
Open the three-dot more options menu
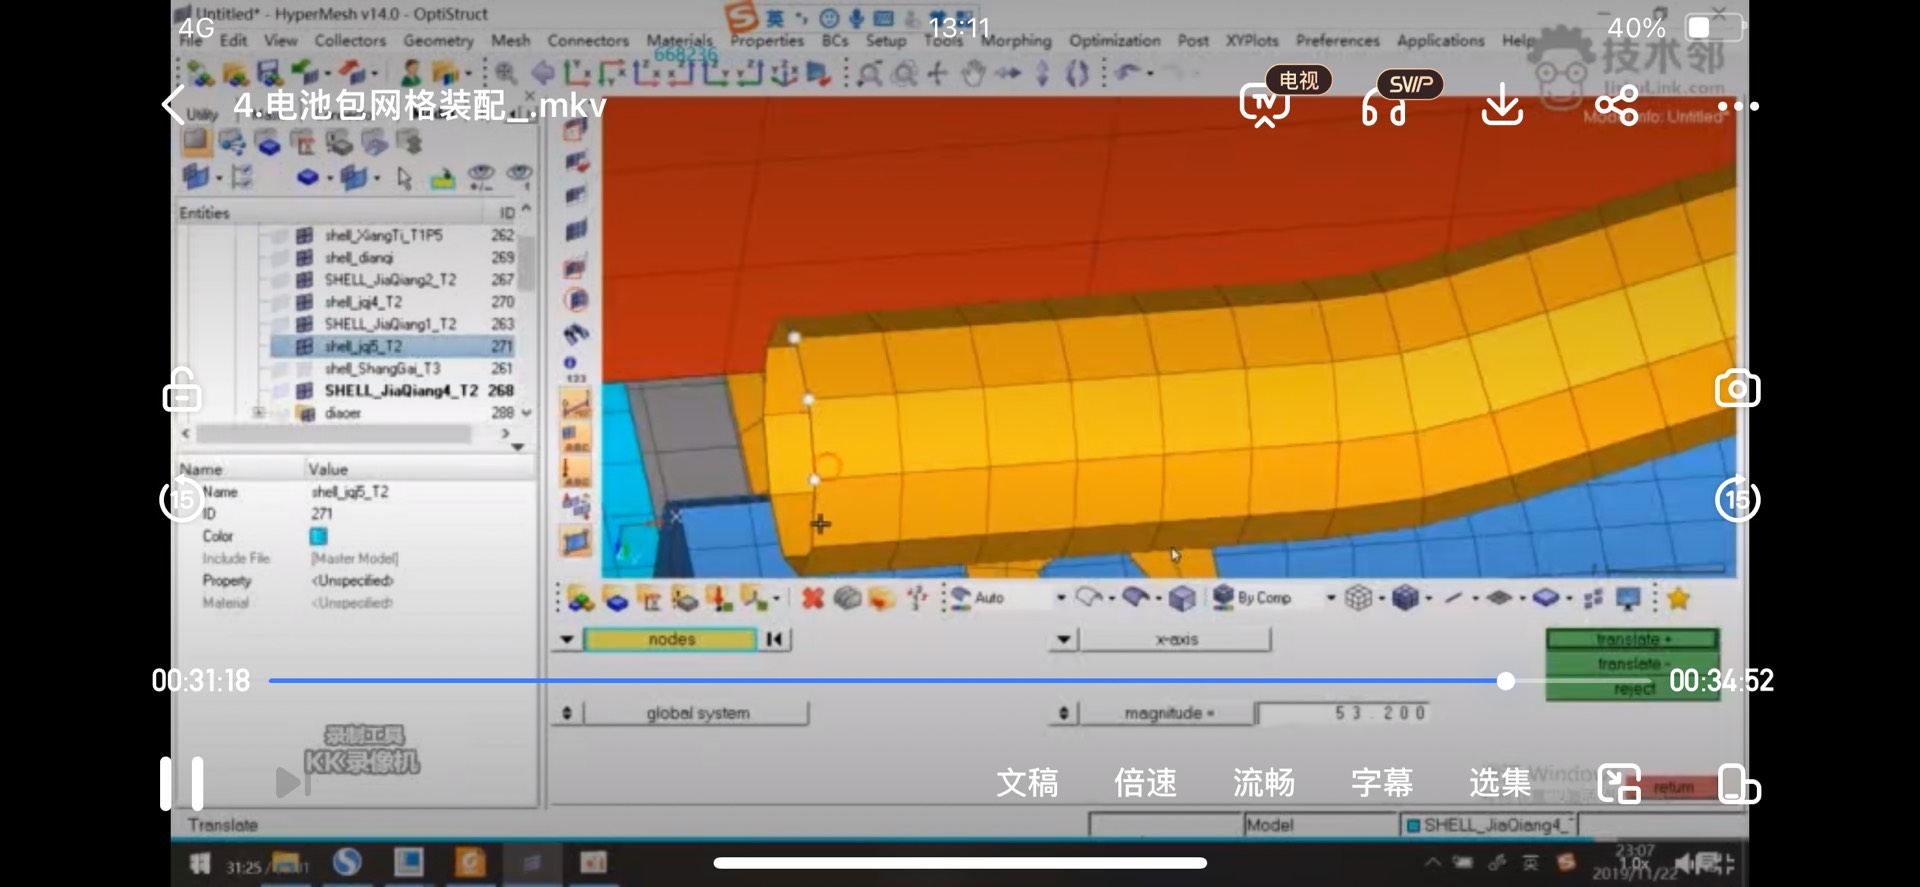tap(1738, 106)
